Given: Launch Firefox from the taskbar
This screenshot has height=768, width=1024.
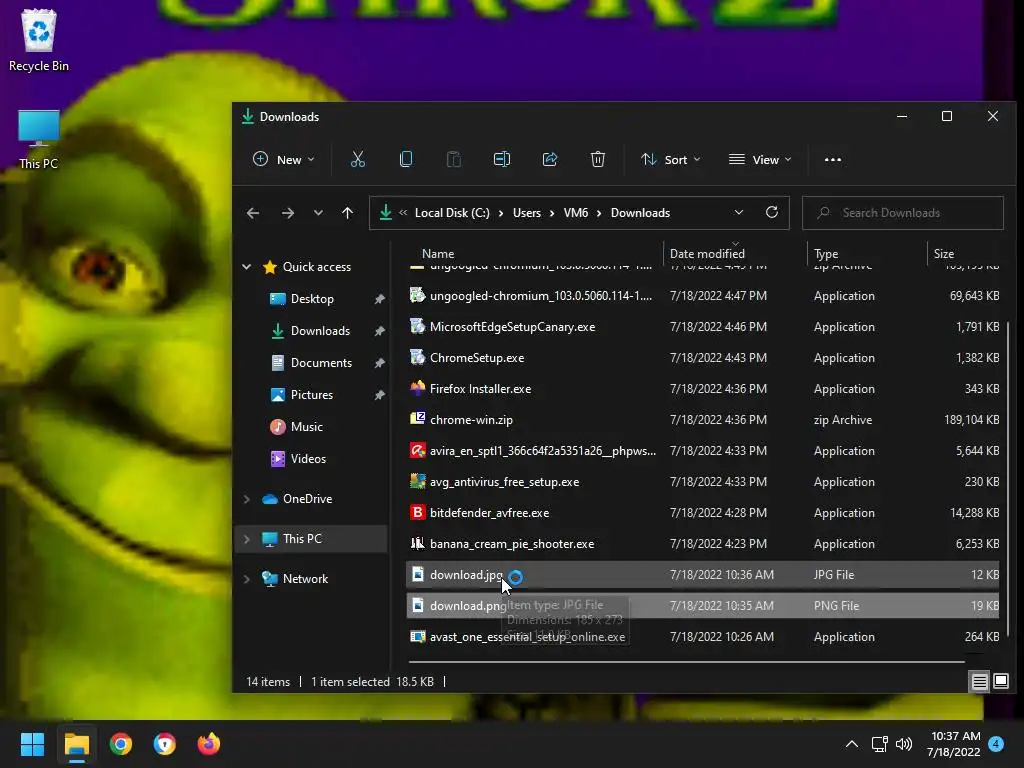Looking at the screenshot, I should coord(209,744).
